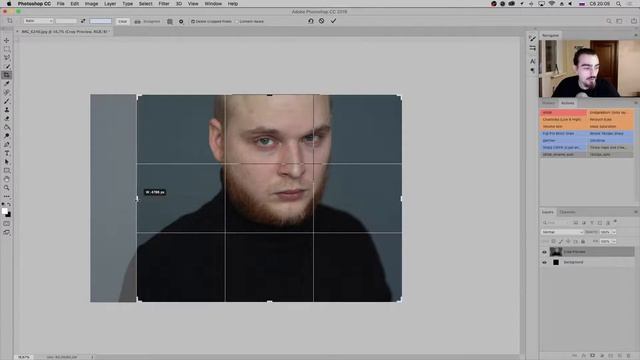
Task: Open the Crop tool preset picker
Action: click(10, 21)
